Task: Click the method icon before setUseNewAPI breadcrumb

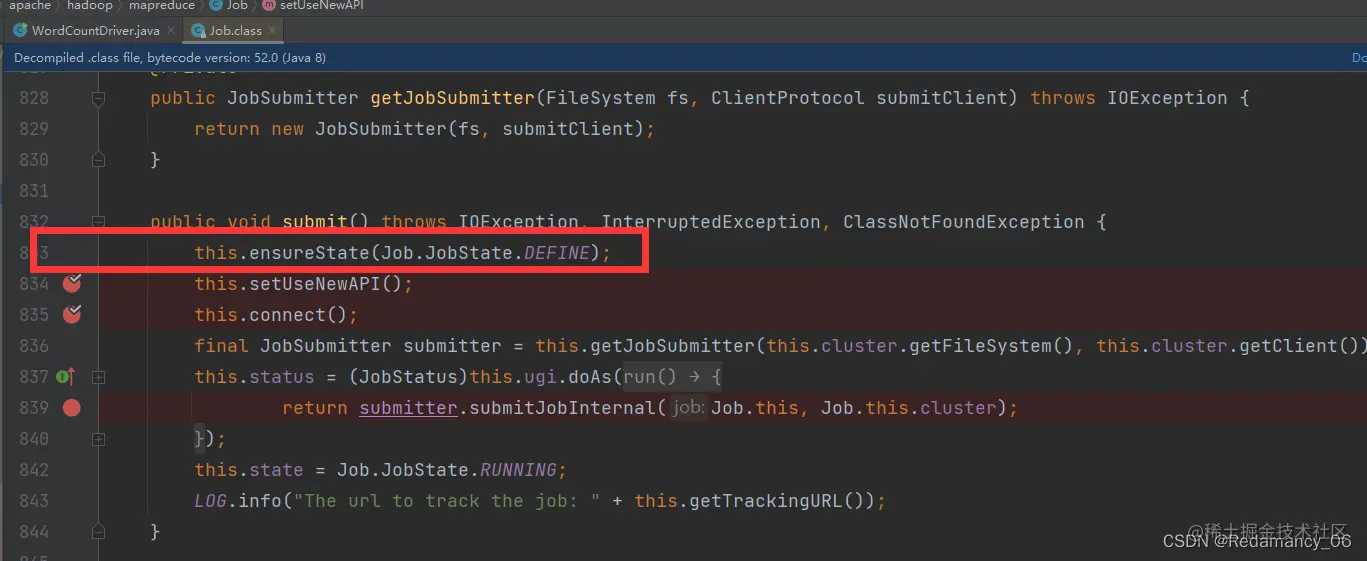Action: pos(268,5)
